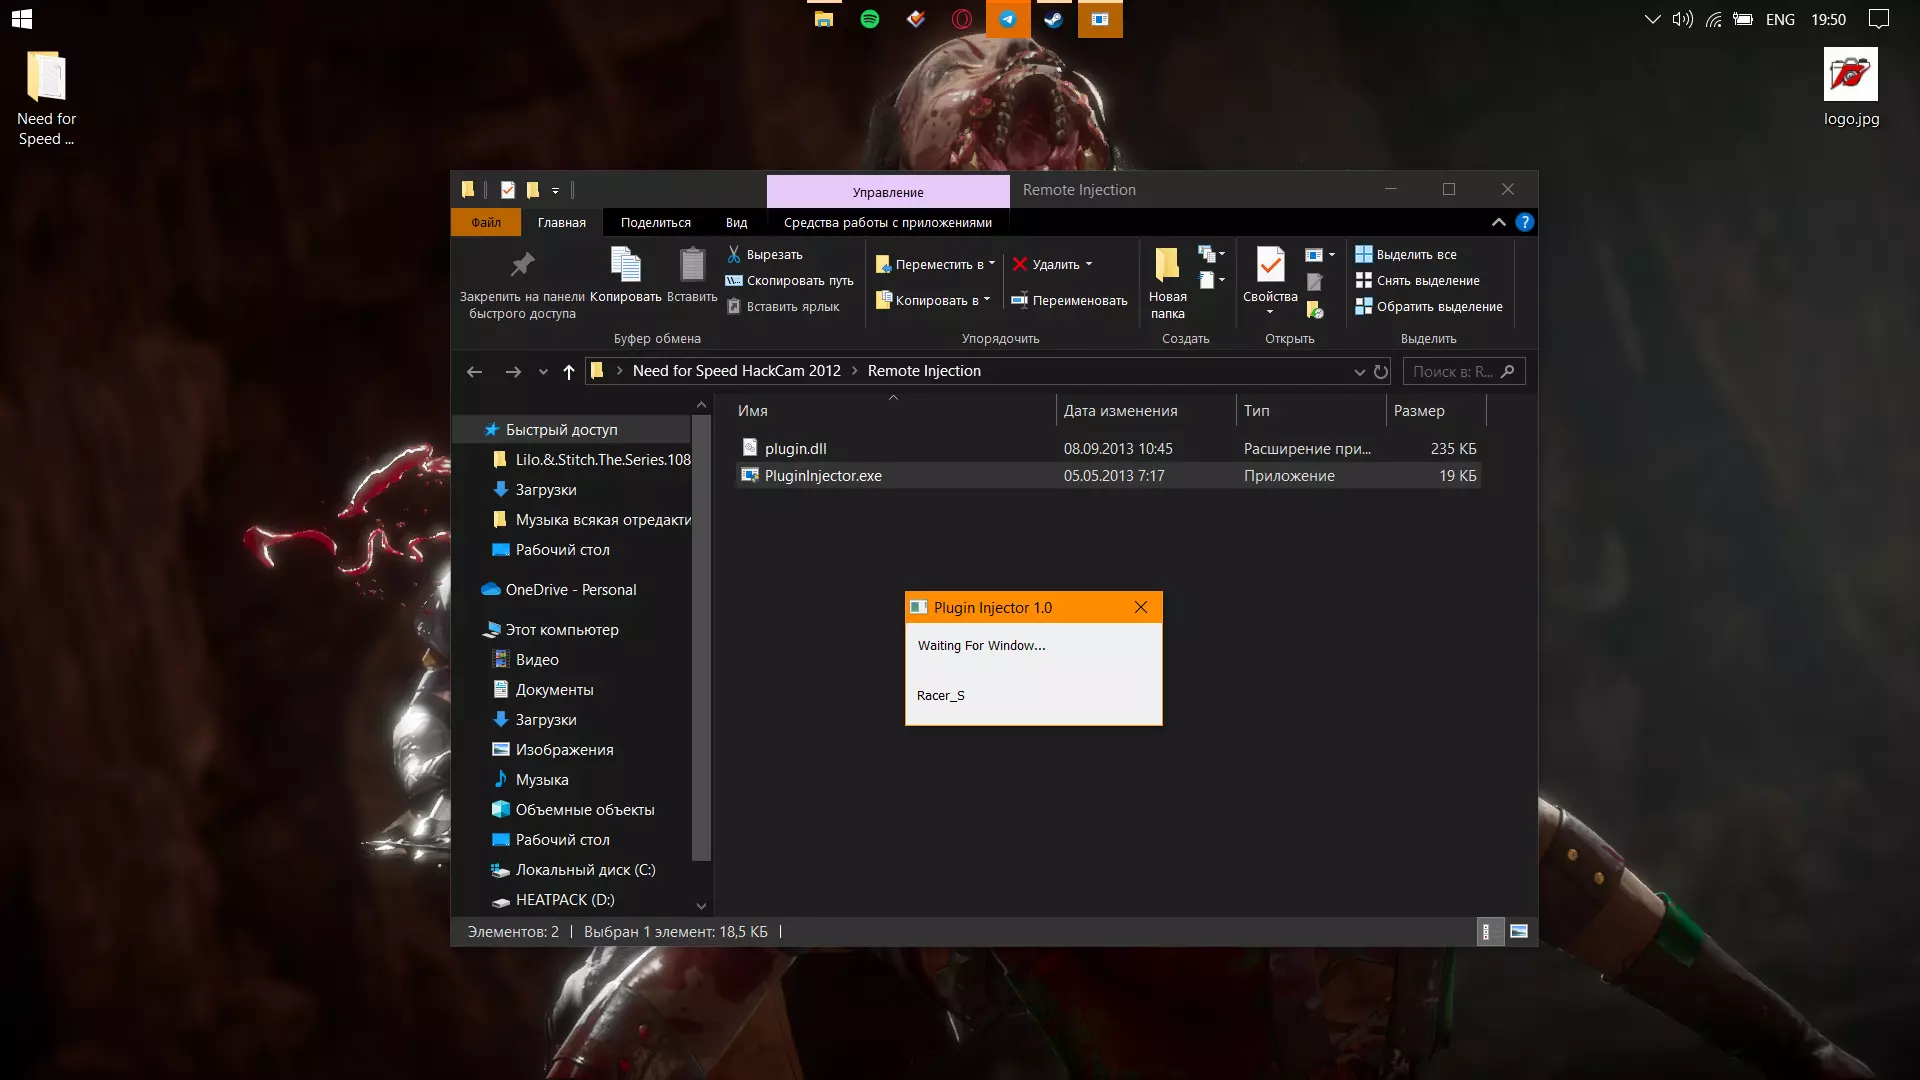This screenshot has width=1920, height=1080.
Task: Open Telegram from the taskbar
Action: 1008,19
